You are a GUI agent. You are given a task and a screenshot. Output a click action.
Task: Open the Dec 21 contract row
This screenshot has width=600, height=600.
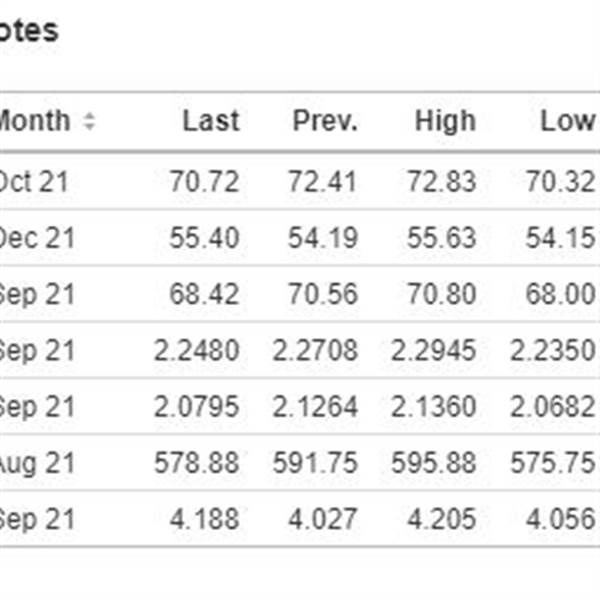click(x=300, y=237)
